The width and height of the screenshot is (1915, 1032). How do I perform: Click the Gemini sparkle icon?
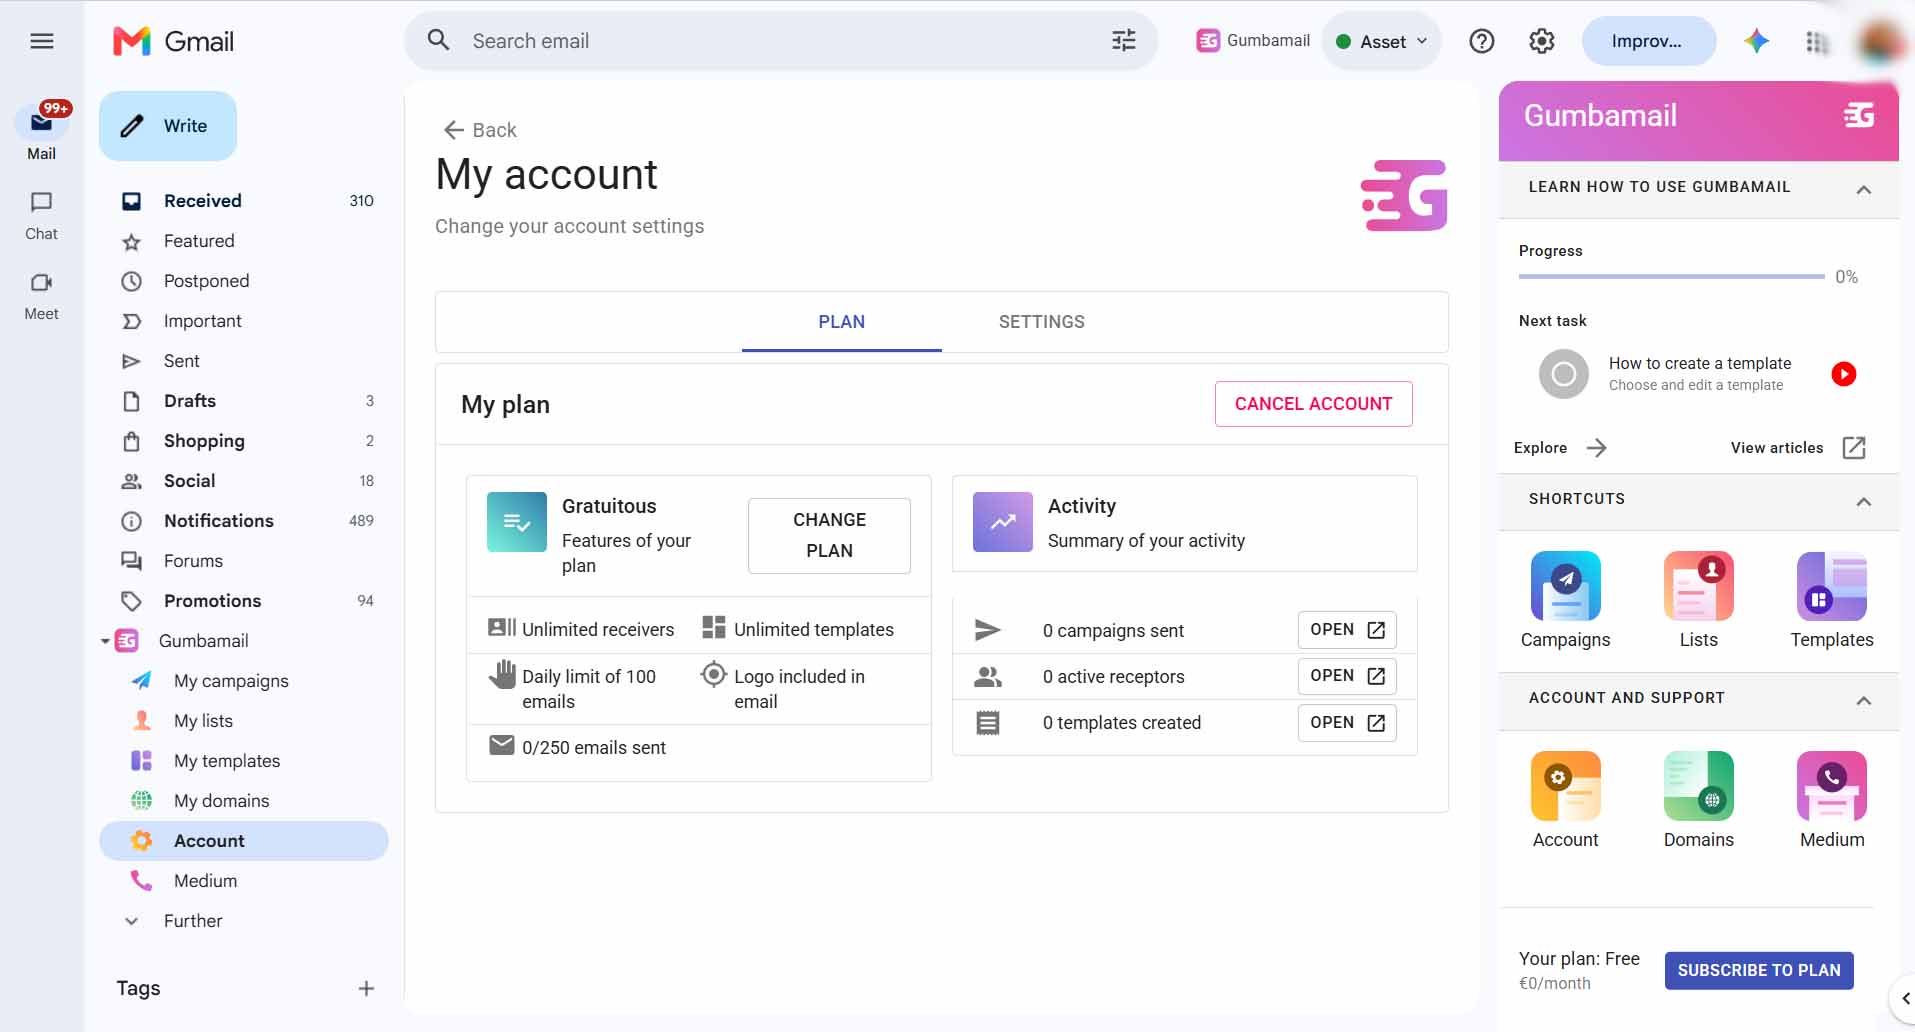pyautogui.click(x=1757, y=41)
